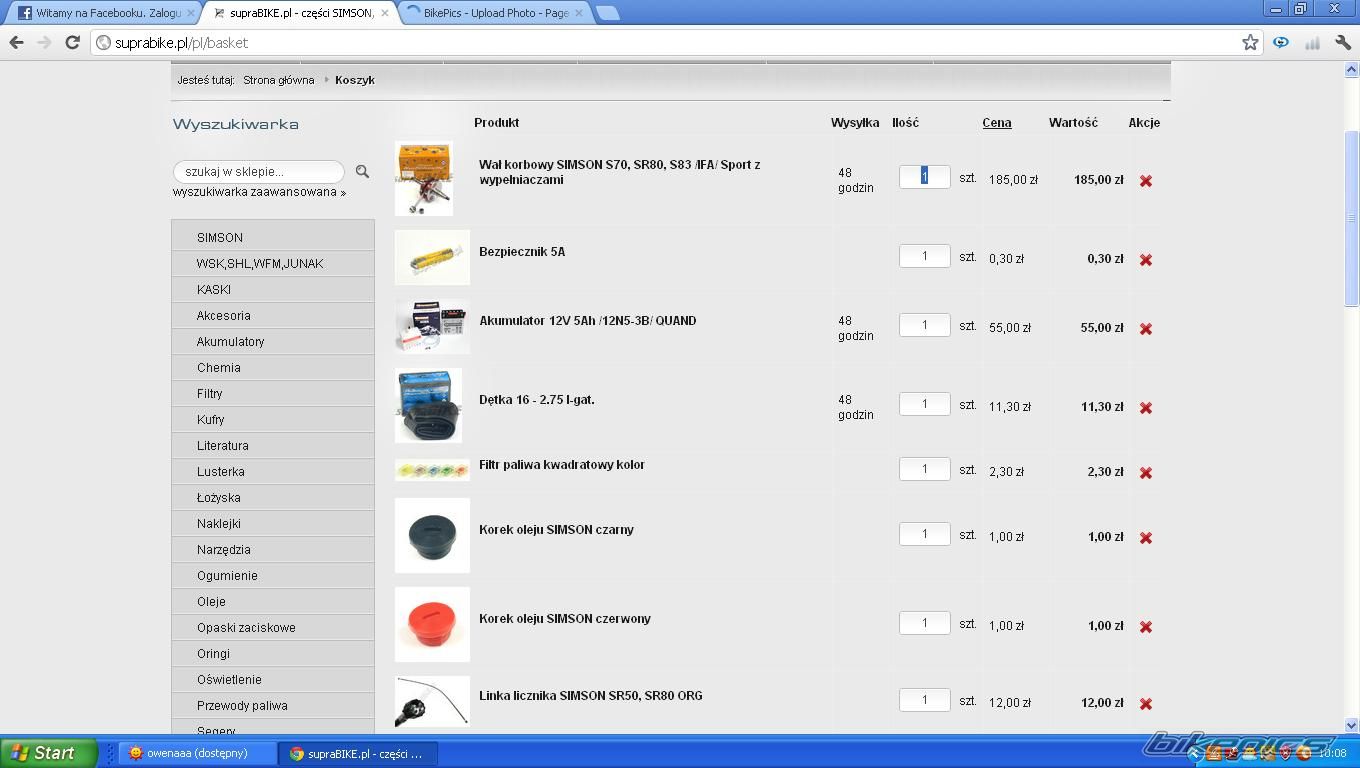
Task: Click the eye extension icon
Action: (x=1280, y=42)
